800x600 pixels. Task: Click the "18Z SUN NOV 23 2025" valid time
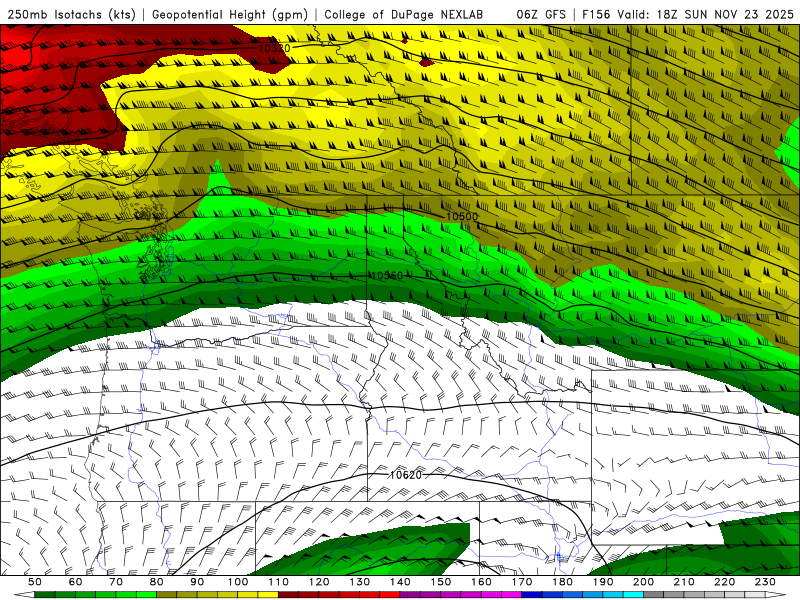[x=726, y=15]
